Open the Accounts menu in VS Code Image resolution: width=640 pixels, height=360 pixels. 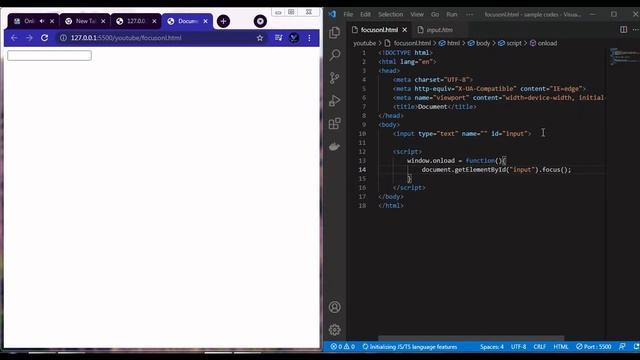click(x=335, y=307)
